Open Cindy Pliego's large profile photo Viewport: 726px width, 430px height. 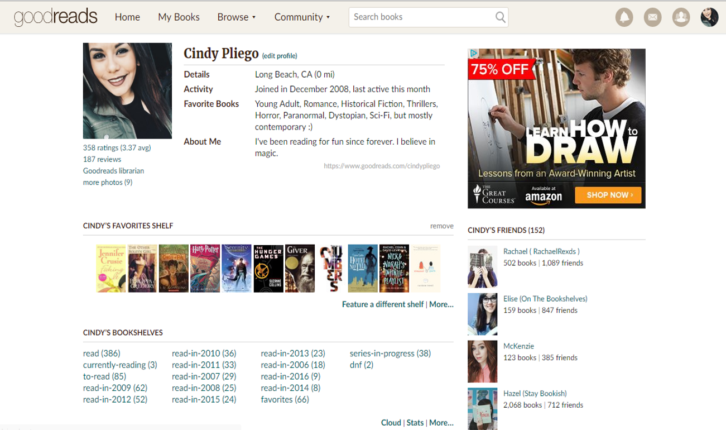127,91
